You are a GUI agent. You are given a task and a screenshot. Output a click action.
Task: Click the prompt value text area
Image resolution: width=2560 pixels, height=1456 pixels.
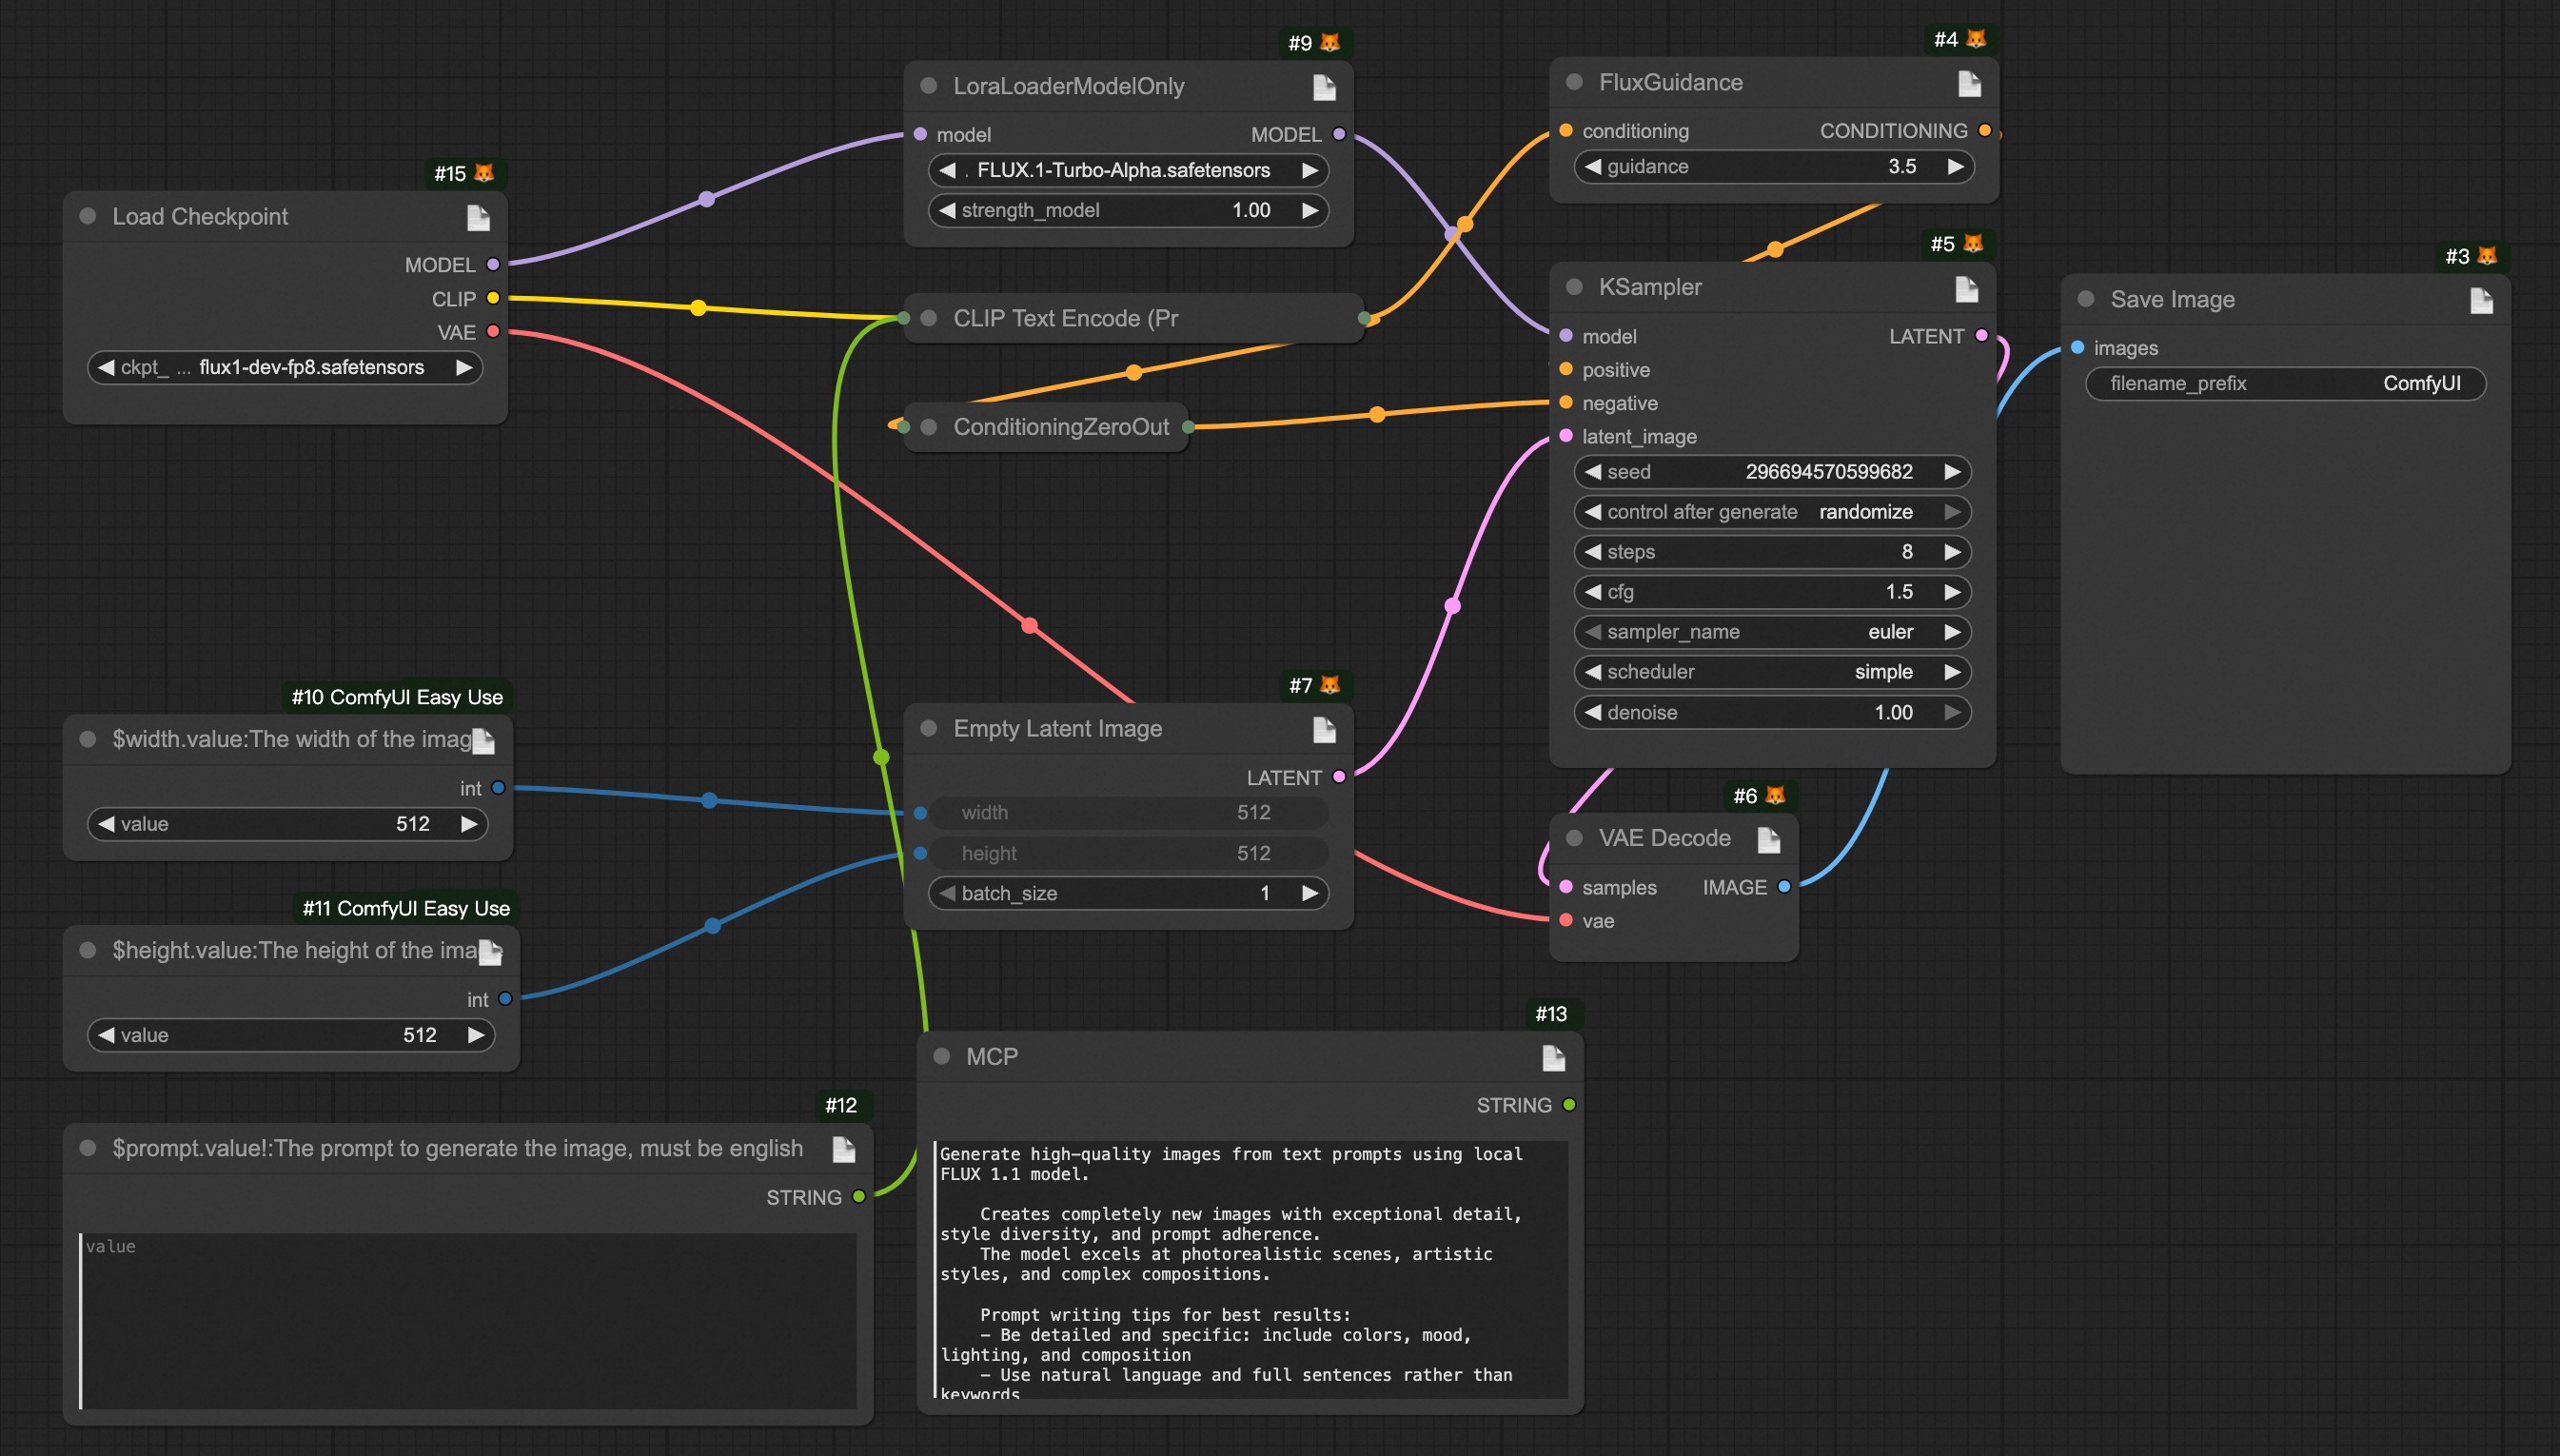coord(468,1320)
